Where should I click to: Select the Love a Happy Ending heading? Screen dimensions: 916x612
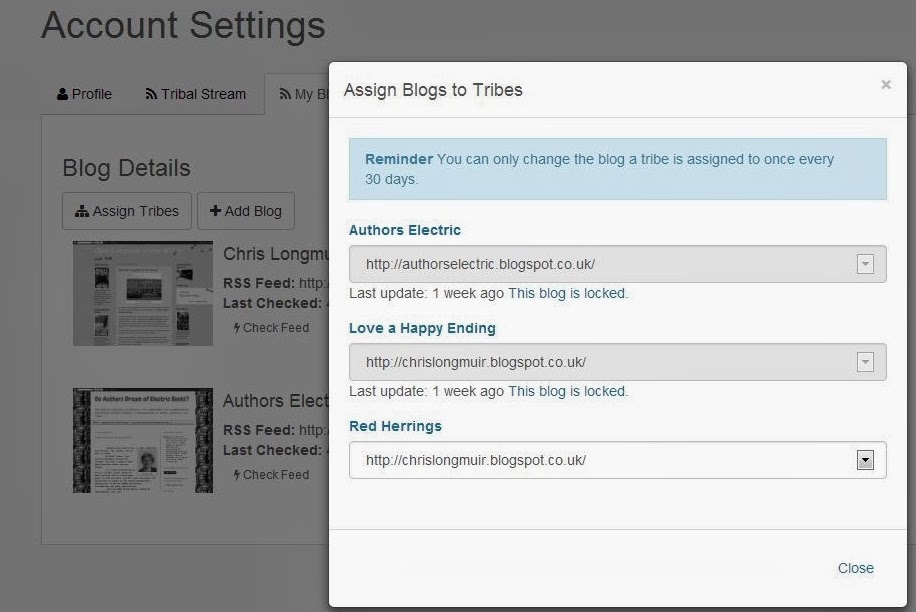422,329
